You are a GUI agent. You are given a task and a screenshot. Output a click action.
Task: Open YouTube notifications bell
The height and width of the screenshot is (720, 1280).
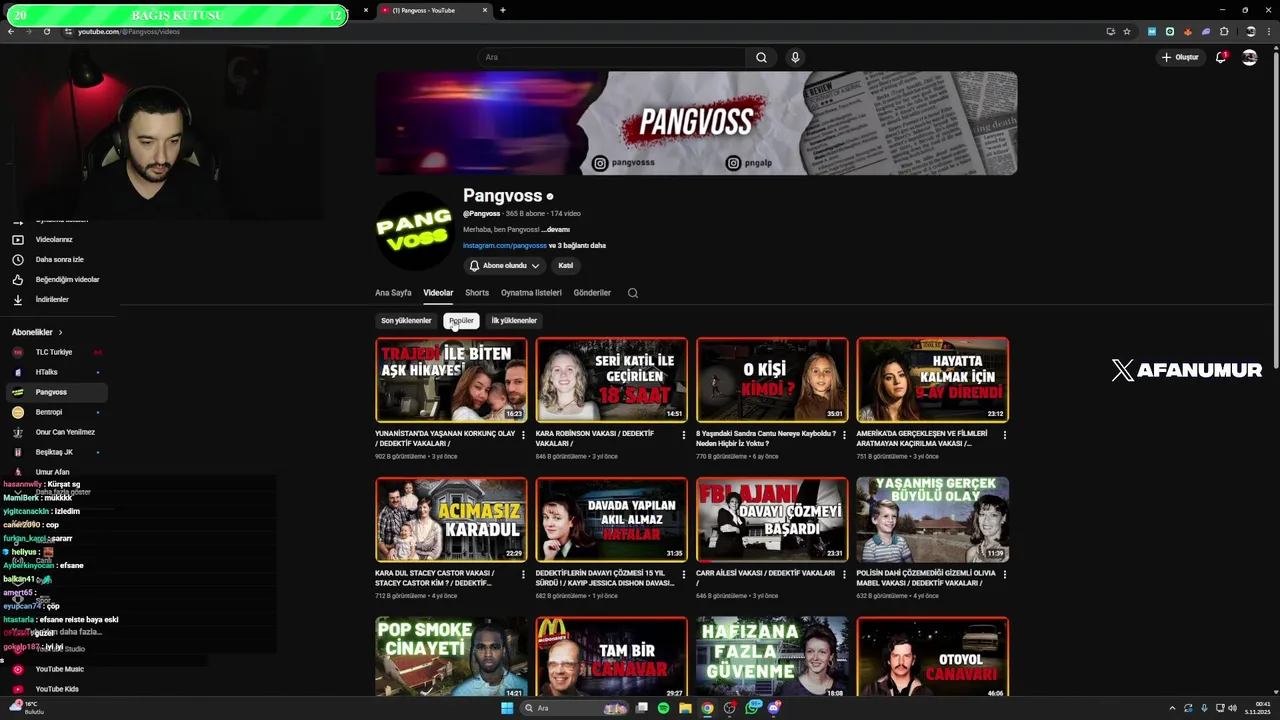click(x=1221, y=57)
